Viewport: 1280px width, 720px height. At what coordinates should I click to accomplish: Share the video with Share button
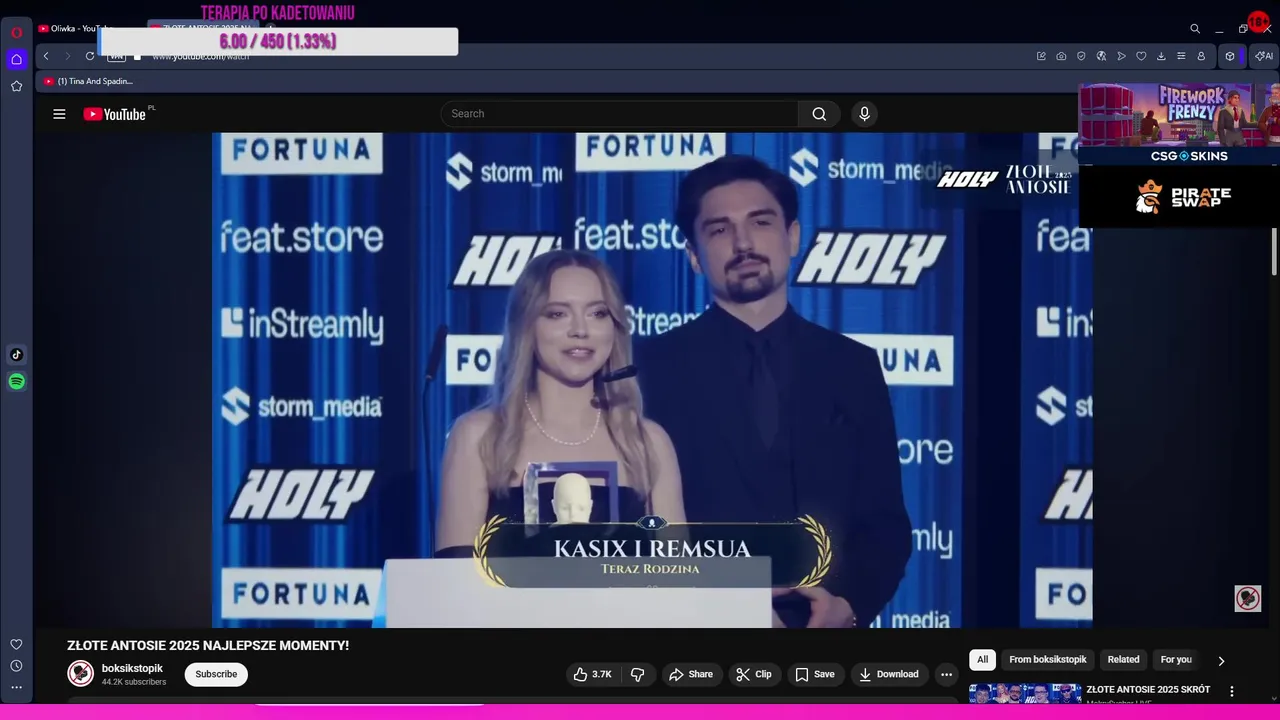691,674
